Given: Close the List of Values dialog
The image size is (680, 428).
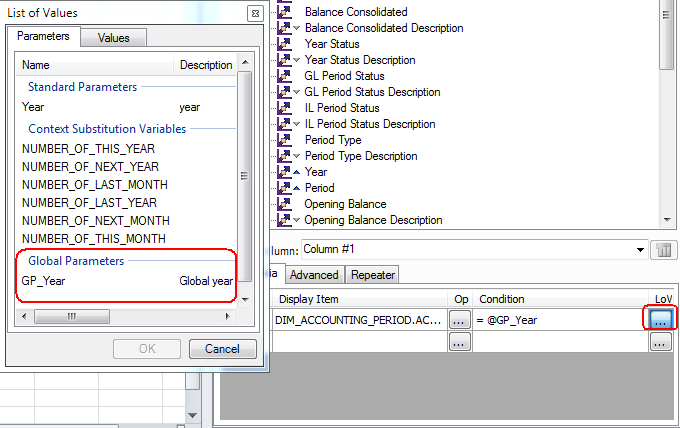Looking at the screenshot, I should (x=255, y=13).
